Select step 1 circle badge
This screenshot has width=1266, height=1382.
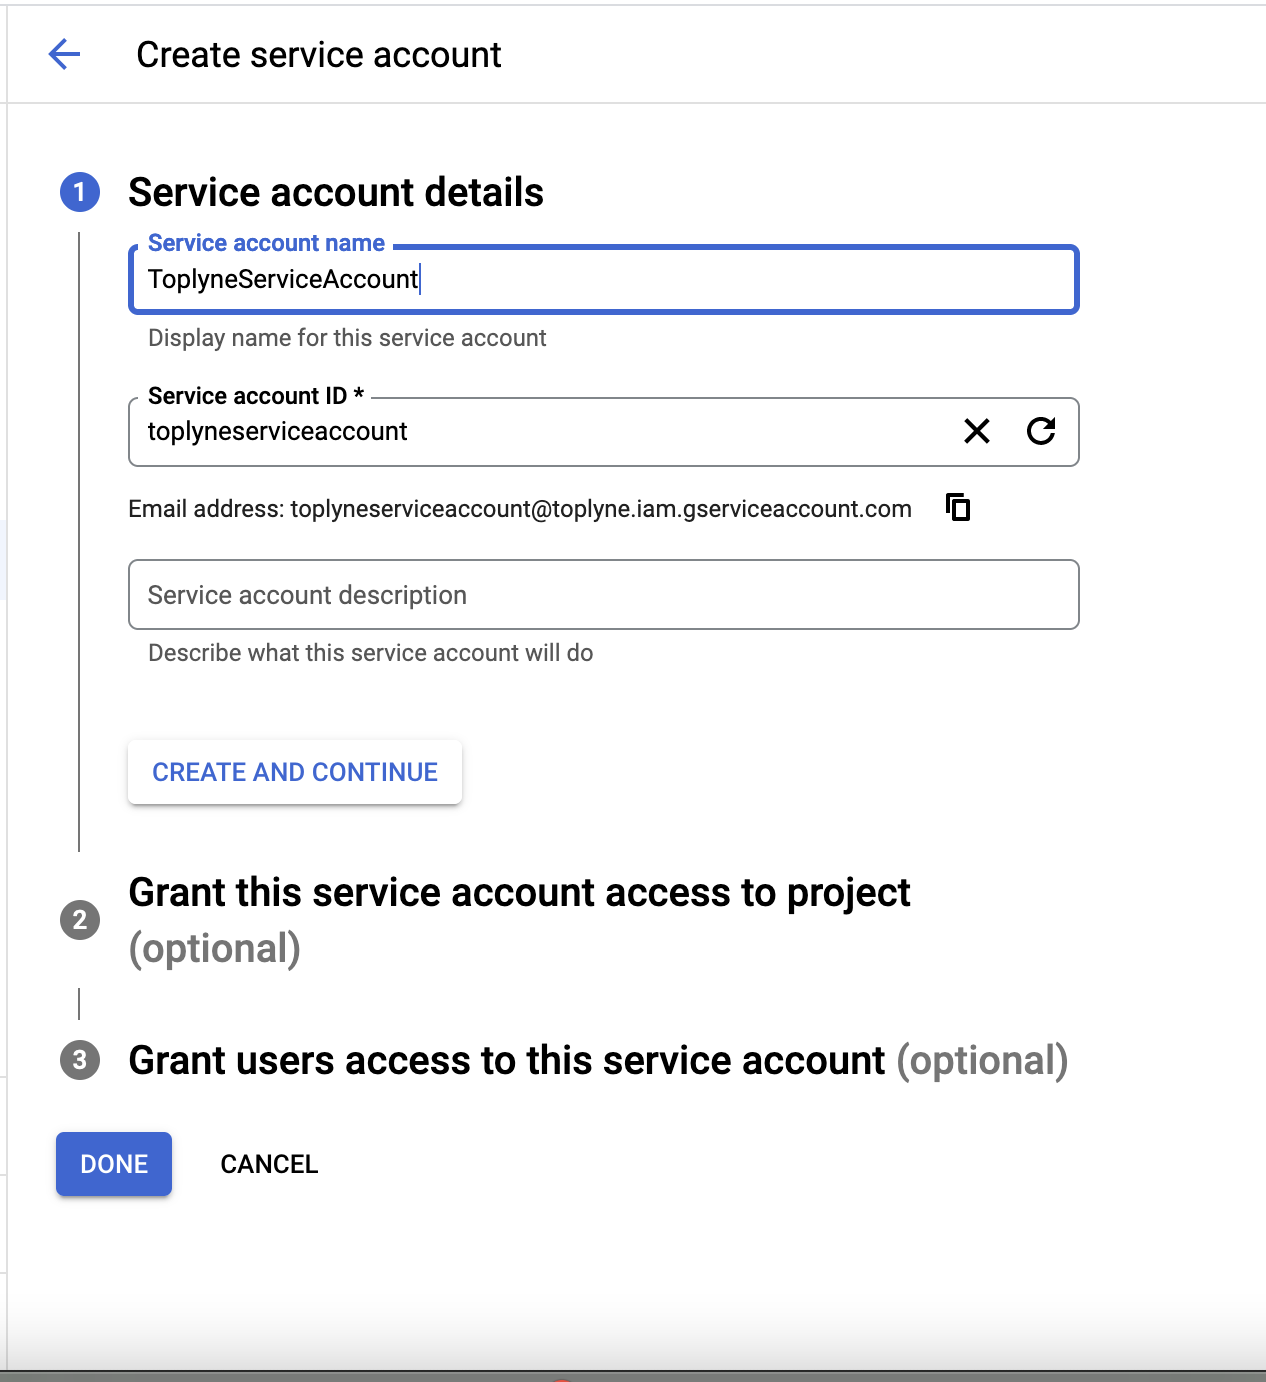tap(80, 192)
